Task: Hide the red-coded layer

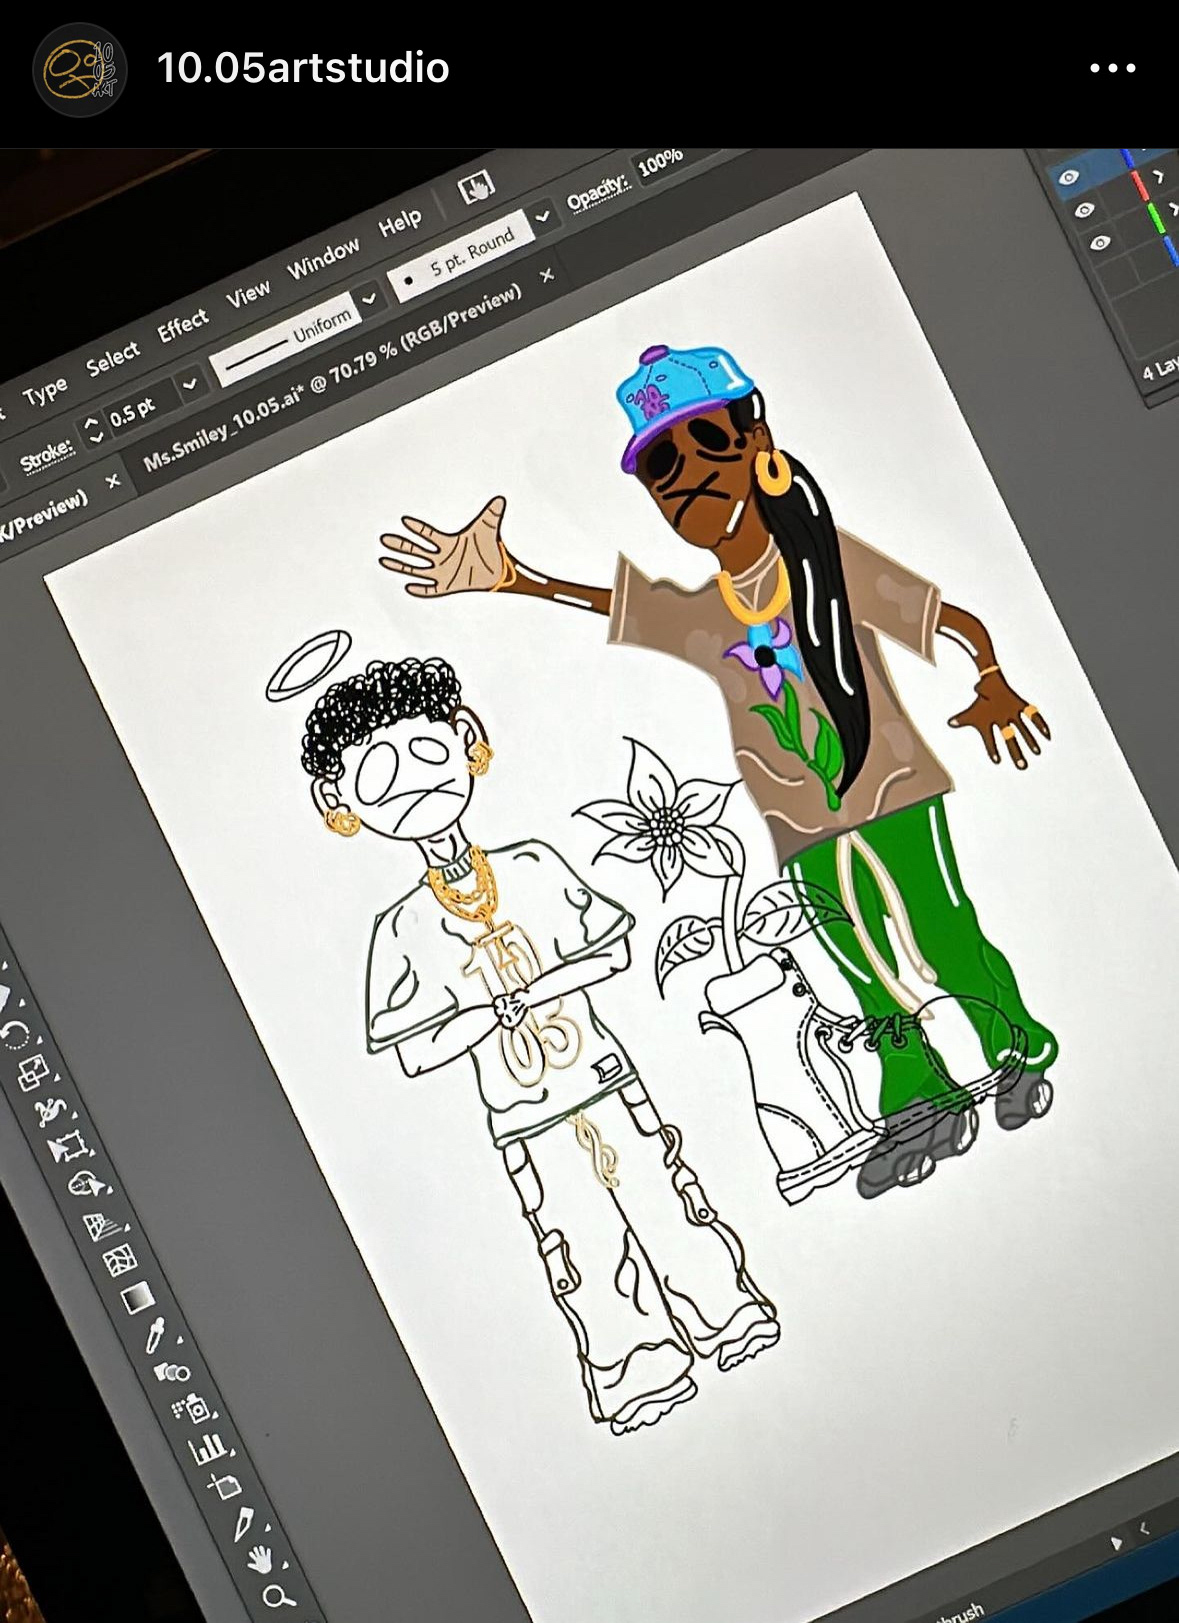Action: pyautogui.click(x=1084, y=211)
